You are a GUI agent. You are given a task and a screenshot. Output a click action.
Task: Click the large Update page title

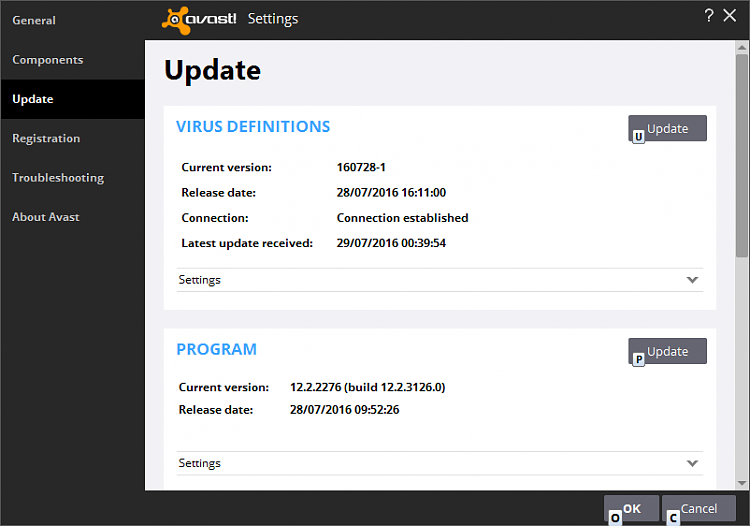pyautogui.click(x=212, y=71)
